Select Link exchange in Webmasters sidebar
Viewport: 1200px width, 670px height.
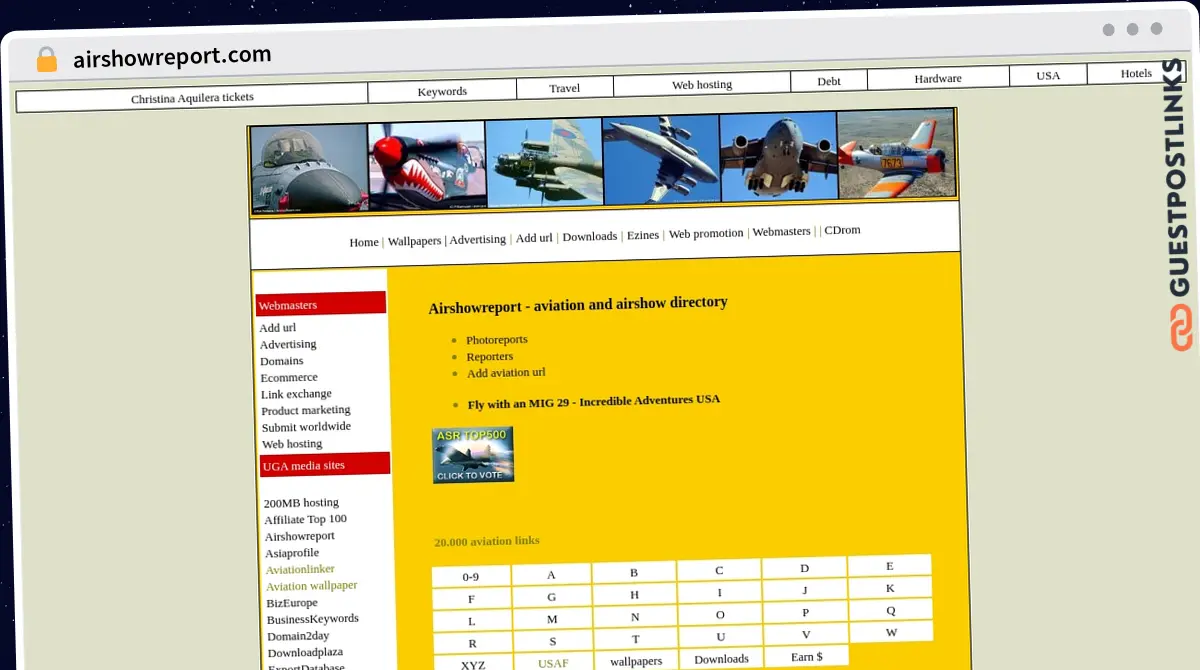point(296,394)
